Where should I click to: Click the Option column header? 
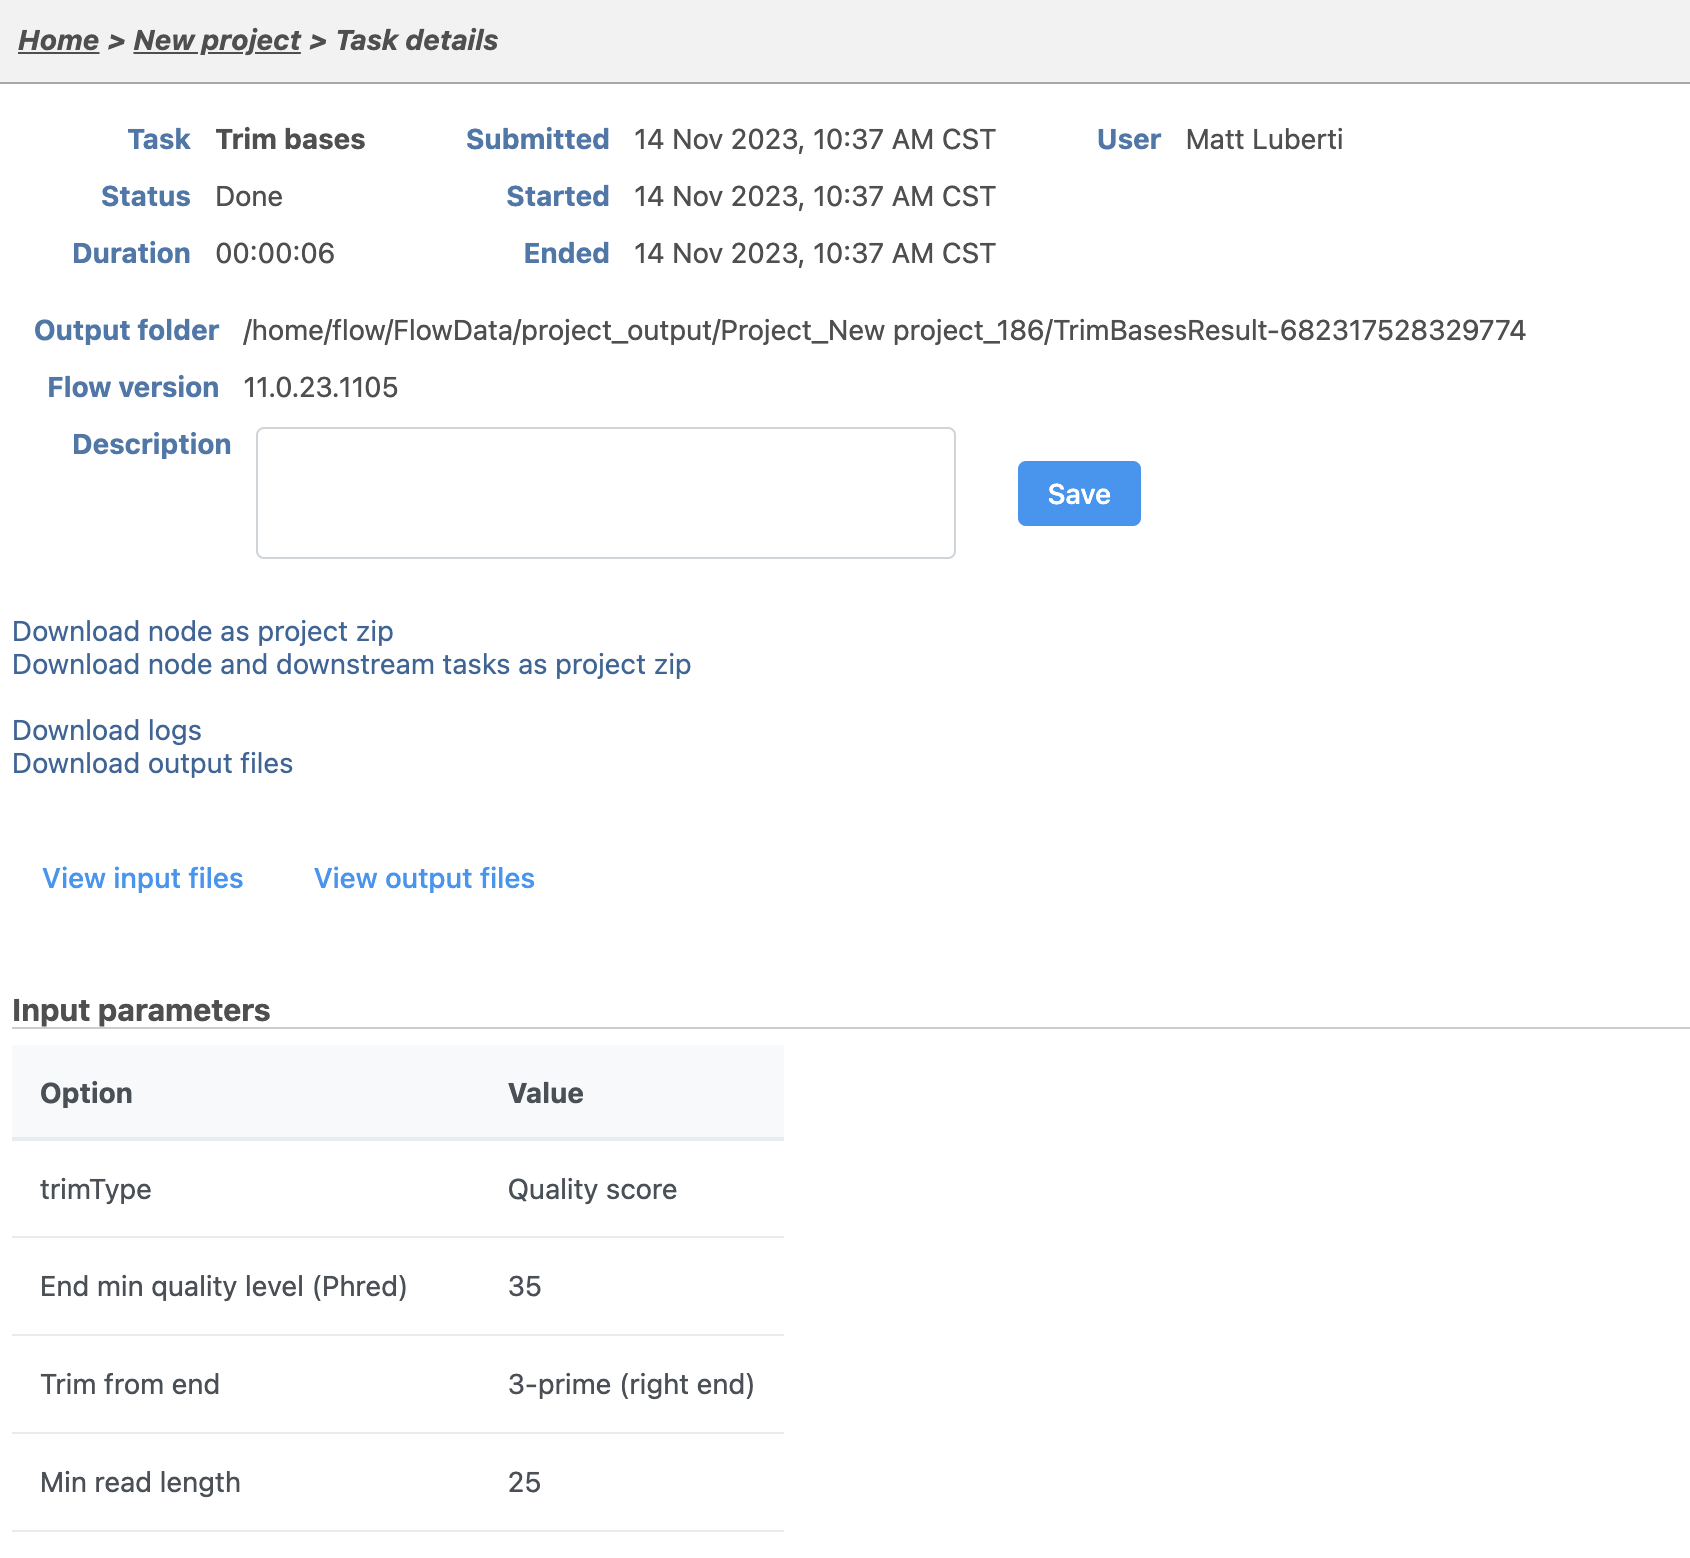pyautogui.click(x=87, y=1094)
